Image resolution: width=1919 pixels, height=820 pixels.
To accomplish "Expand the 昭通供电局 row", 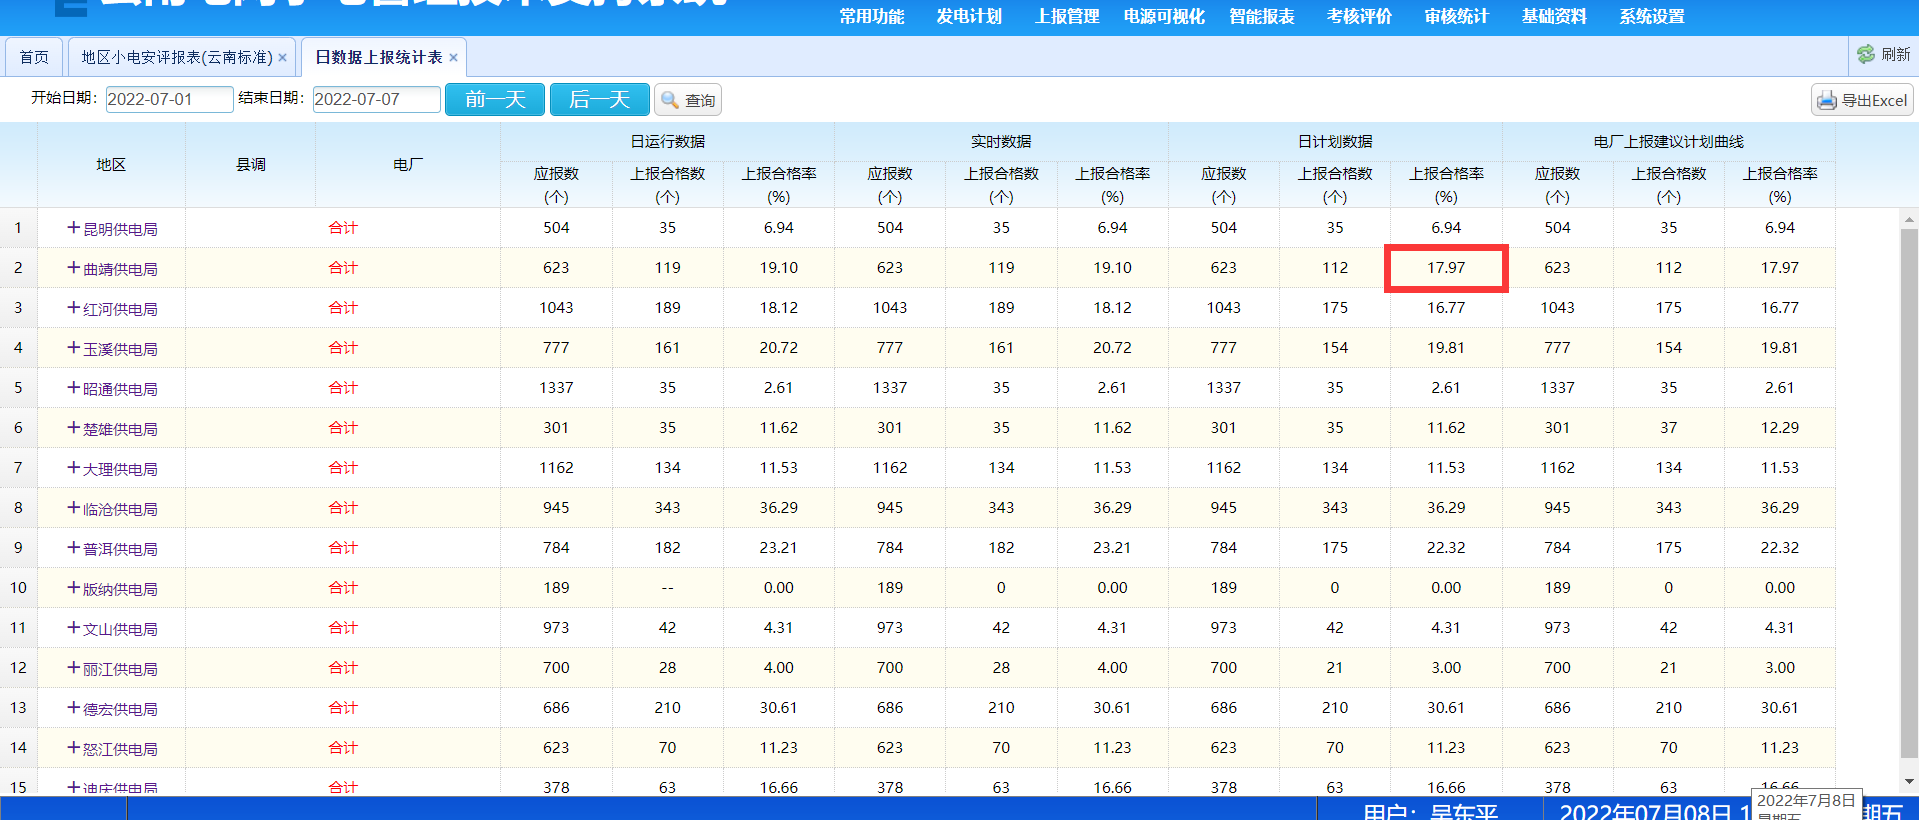I will tap(74, 388).
